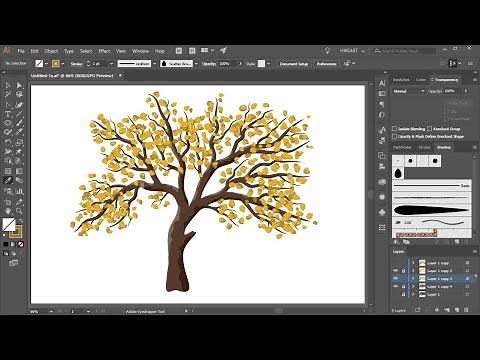
Task: Swap fill and stroke arrows
Action: (21, 221)
